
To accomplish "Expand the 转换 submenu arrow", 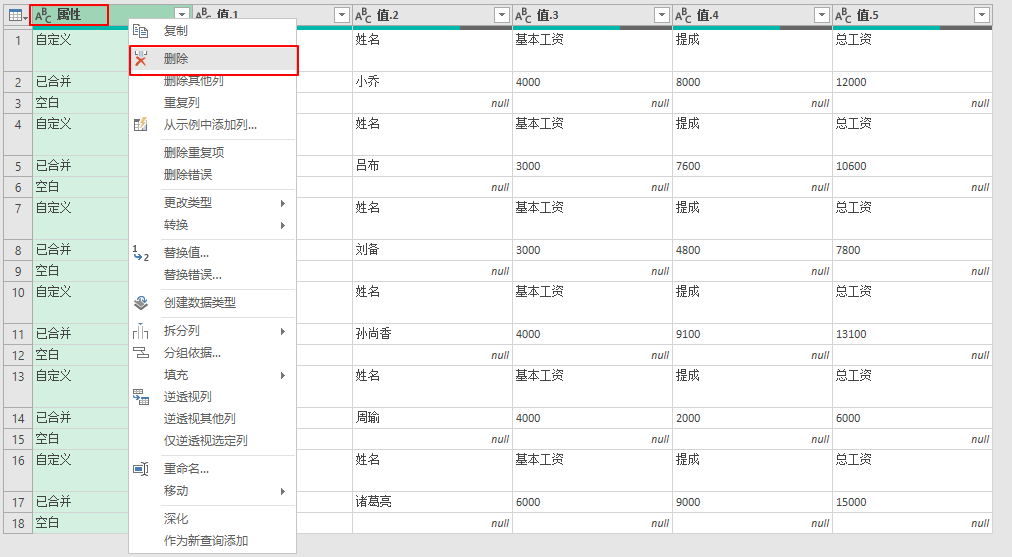I will point(283,225).
